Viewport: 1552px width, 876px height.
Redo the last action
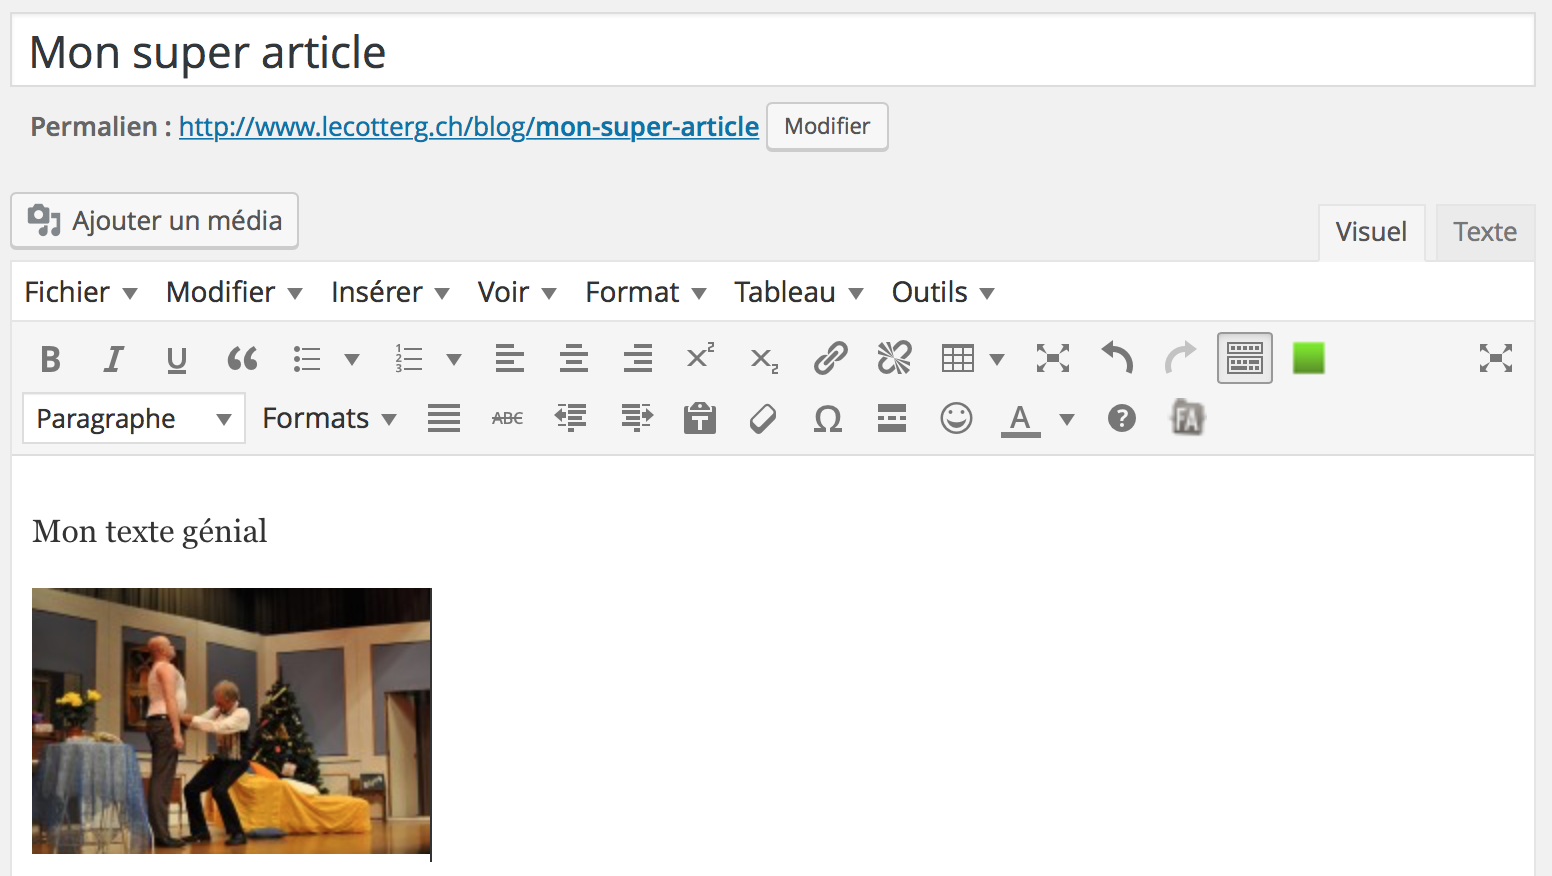pyautogui.click(x=1181, y=358)
